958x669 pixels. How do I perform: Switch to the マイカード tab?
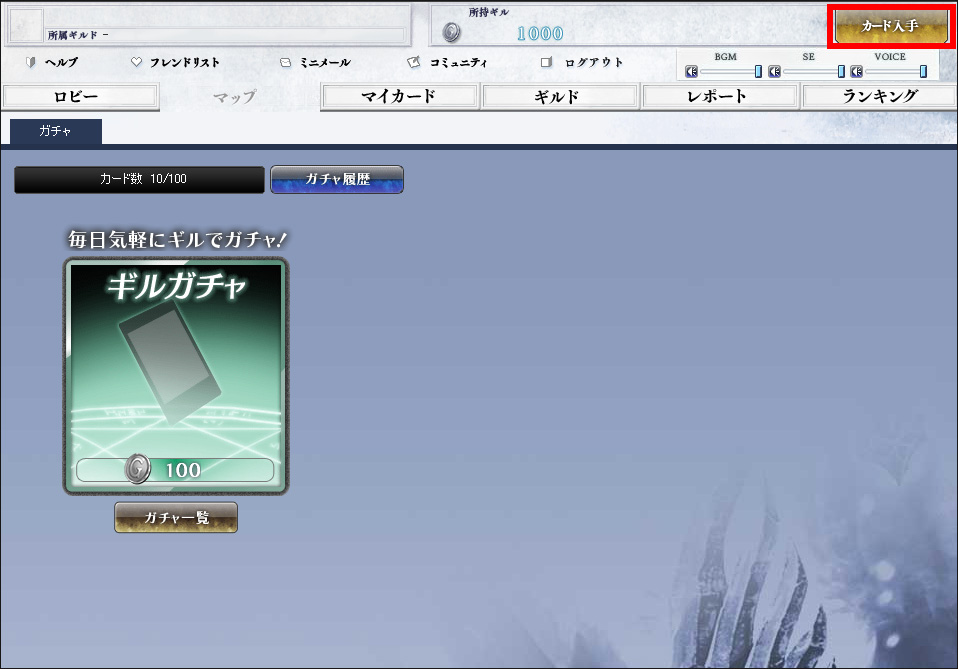click(399, 97)
